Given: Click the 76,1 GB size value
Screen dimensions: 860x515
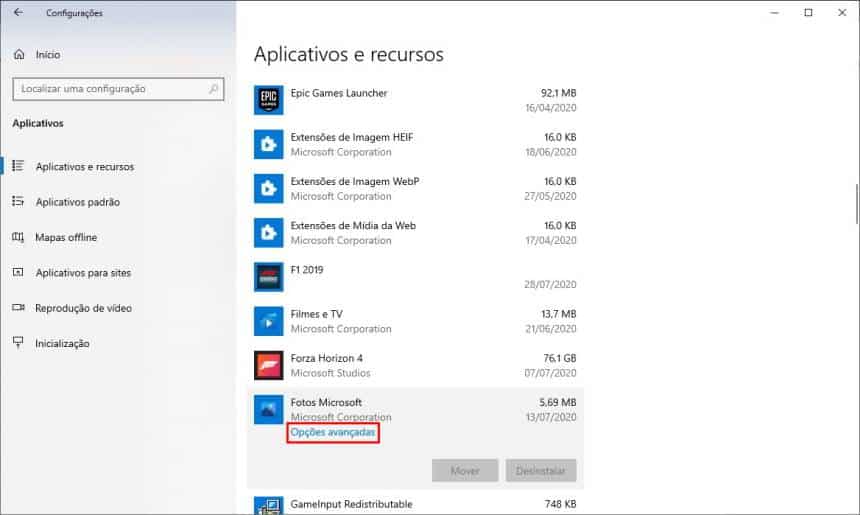Looking at the screenshot, I should point(559,358).
